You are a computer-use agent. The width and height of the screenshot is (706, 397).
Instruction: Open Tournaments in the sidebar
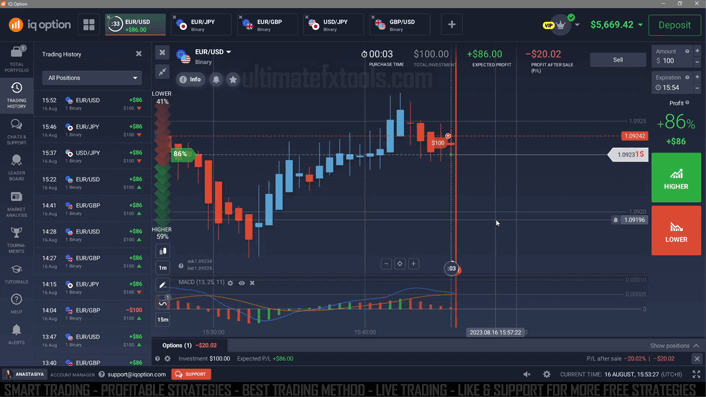click(17, 240)
